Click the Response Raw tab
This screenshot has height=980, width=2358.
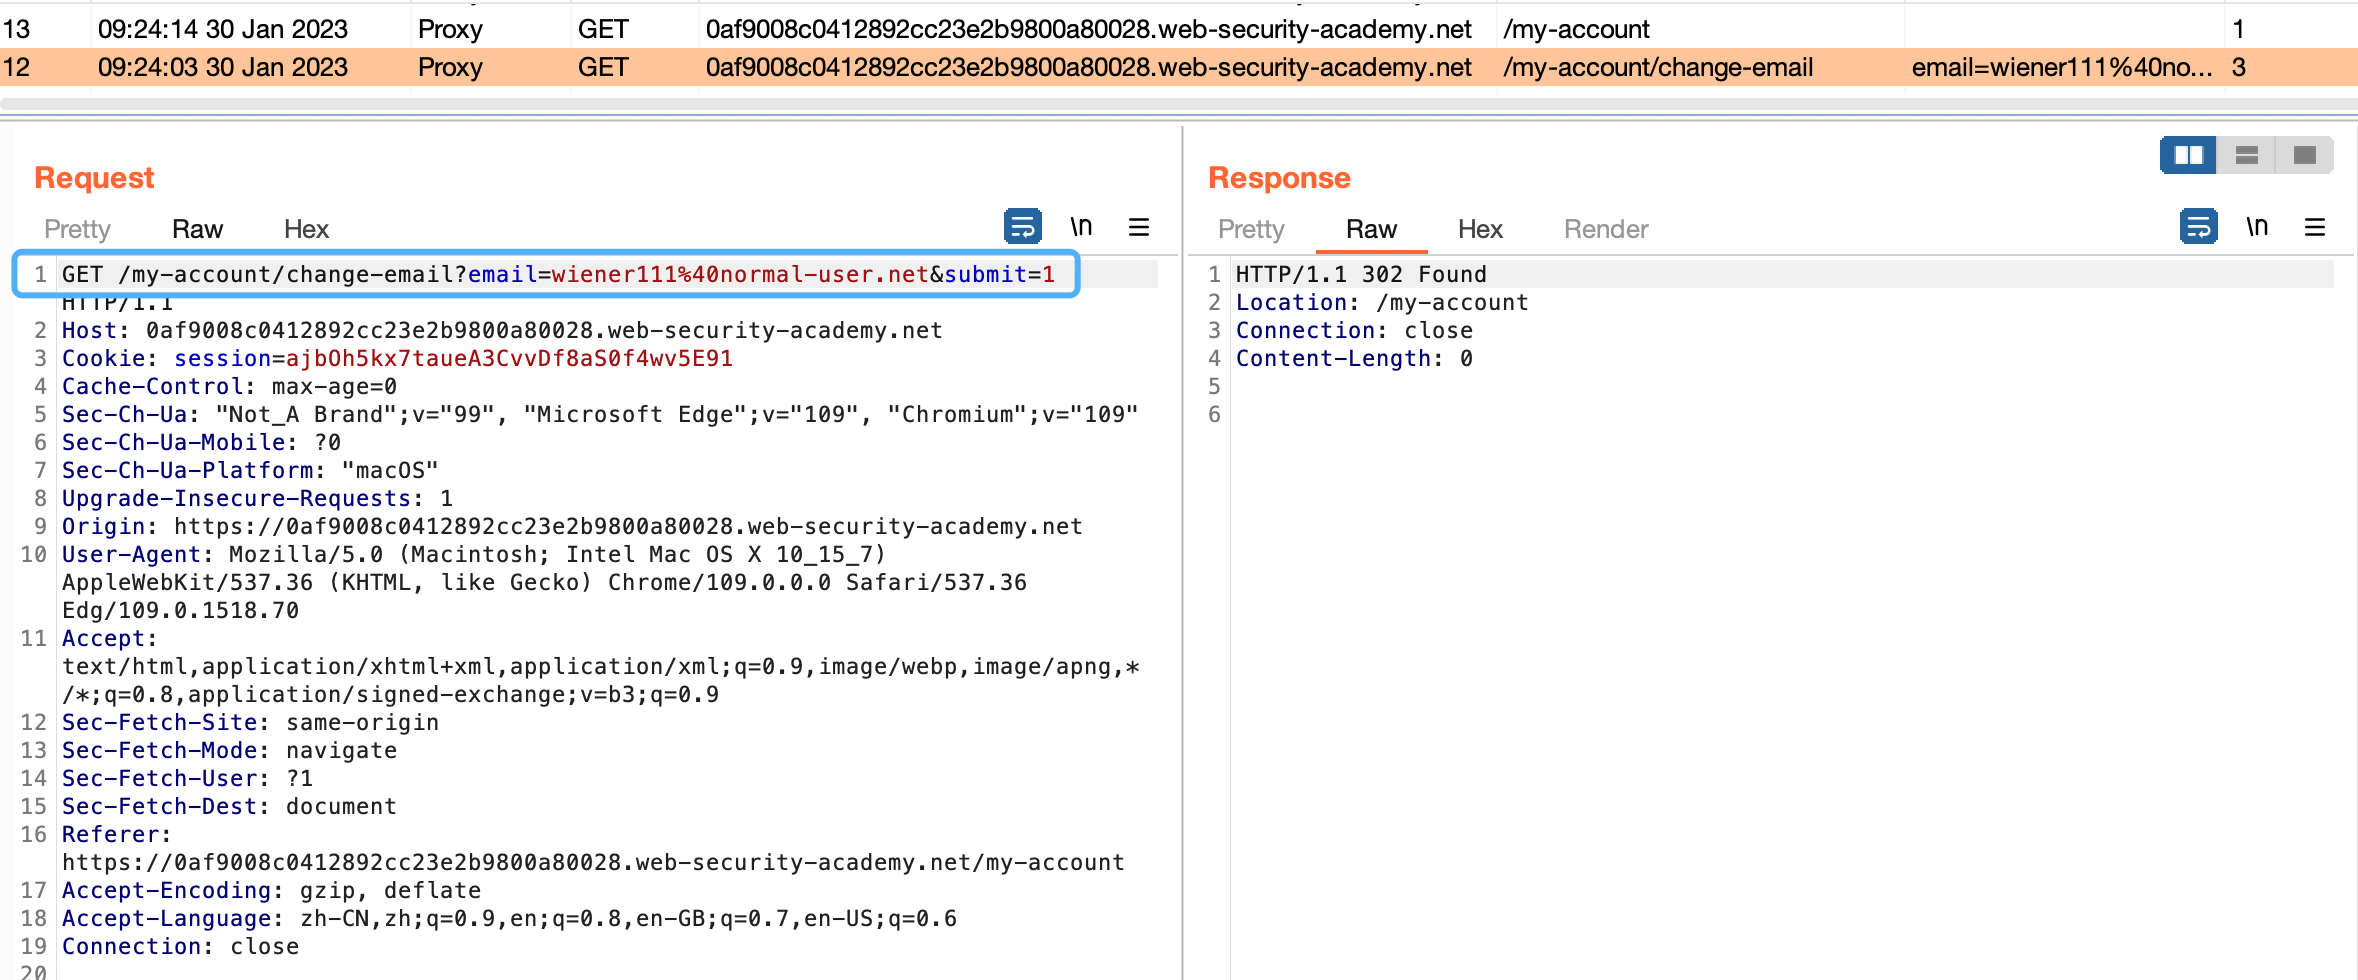(x=1371, y=229)
